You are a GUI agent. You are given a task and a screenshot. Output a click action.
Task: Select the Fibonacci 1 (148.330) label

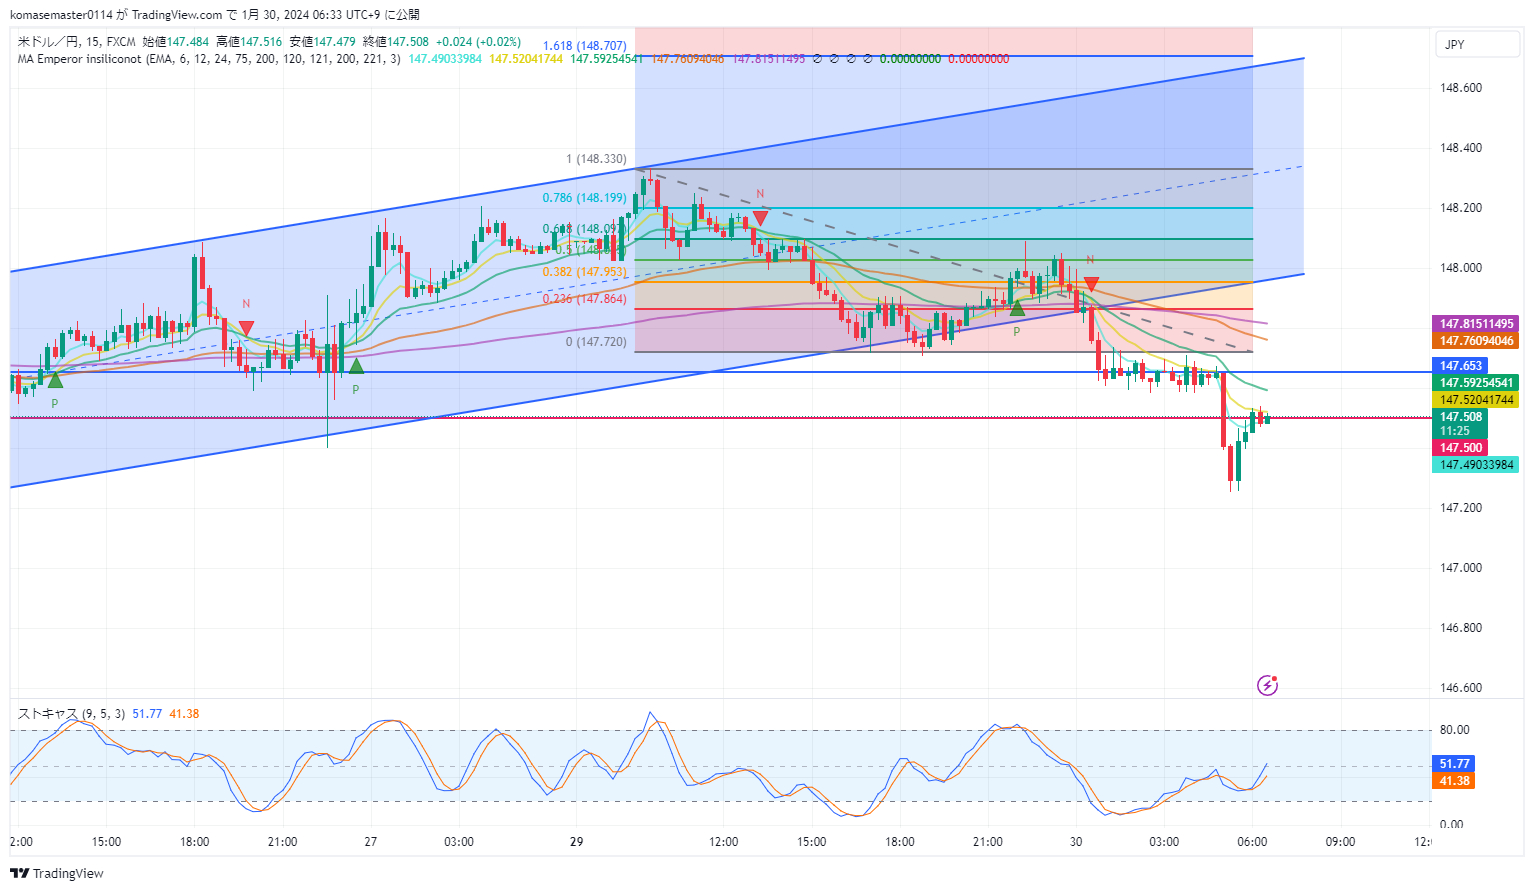596,159
